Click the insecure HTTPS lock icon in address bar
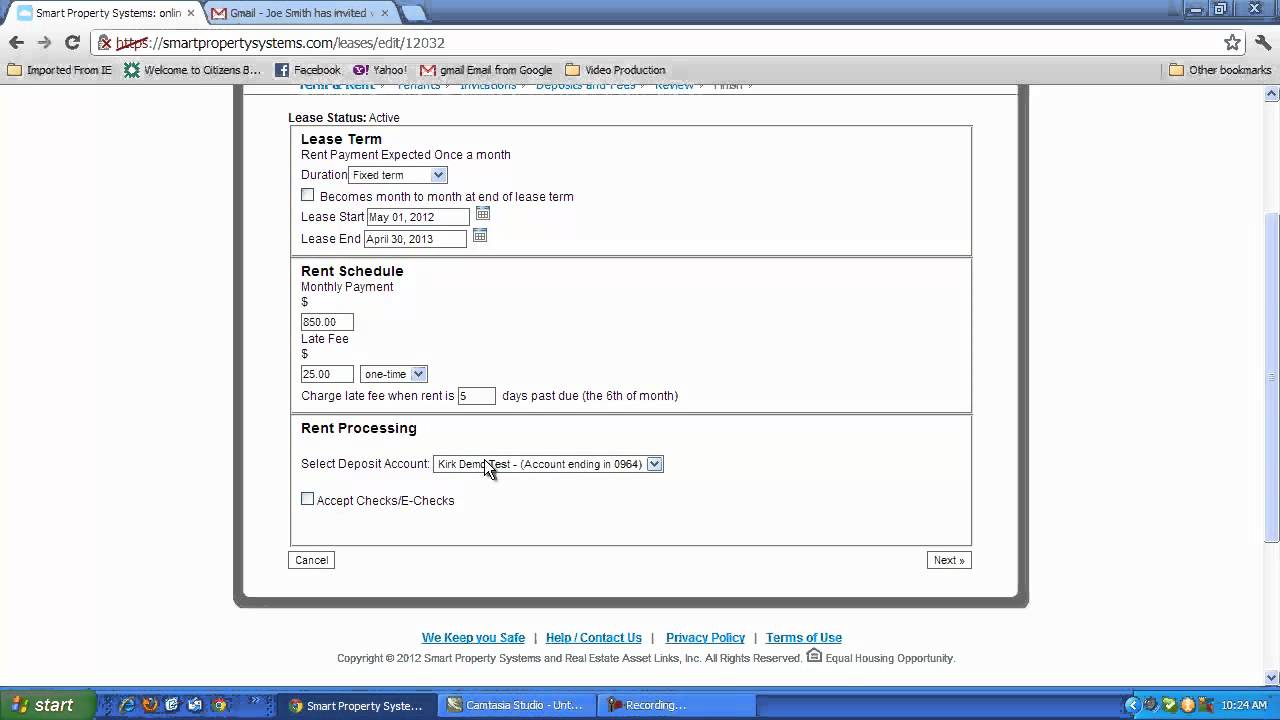Screen dimensions: 1280x720 pos(104,43)
